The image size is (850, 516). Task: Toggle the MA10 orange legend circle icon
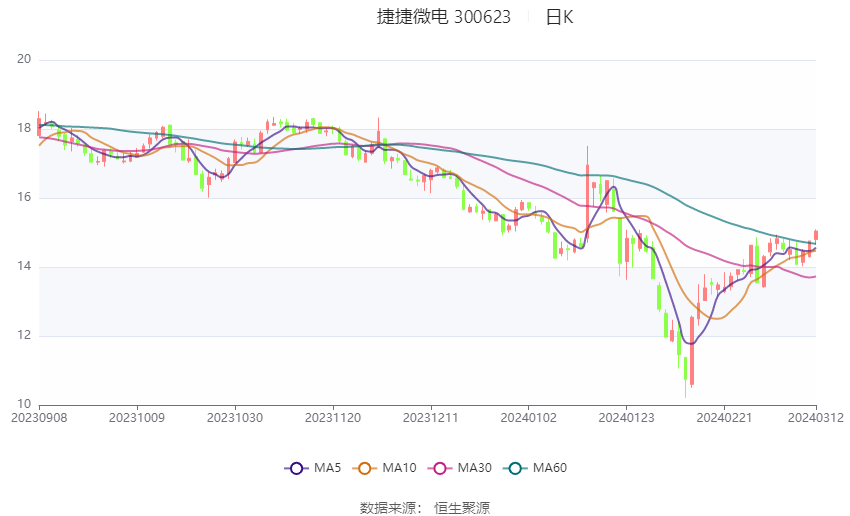pyautogui.click(x=364, y=468)
